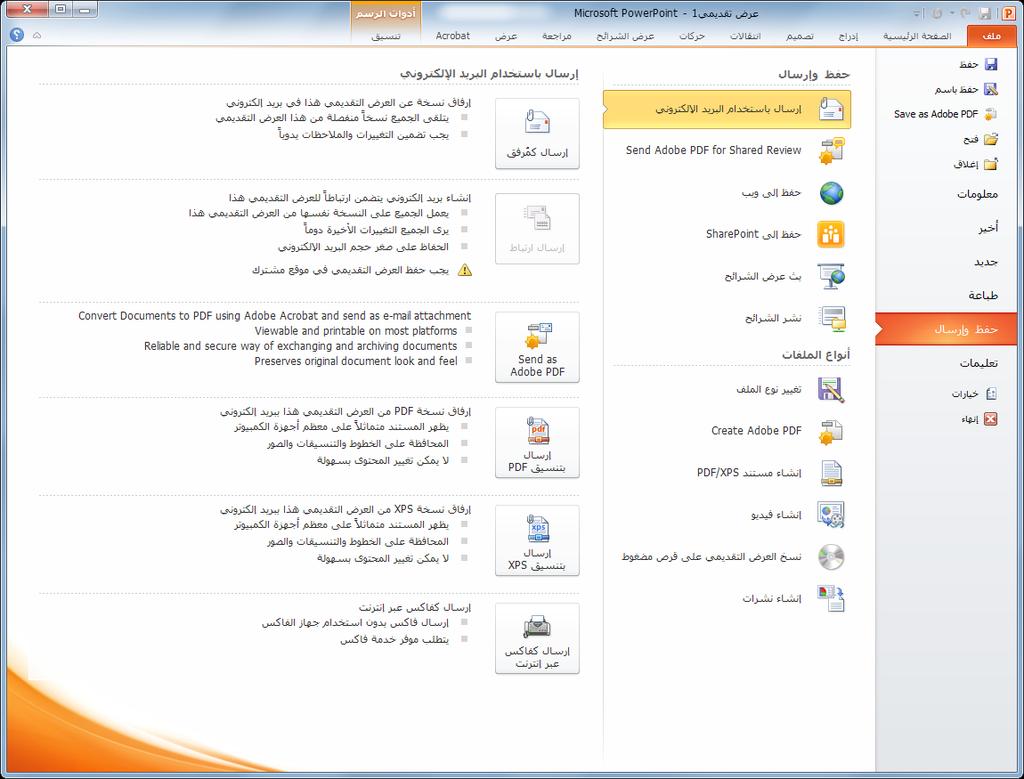The image size is (1024, 779).
Task: Click the Broadcast Slide Show icon
Action: [x=831, y=276]
